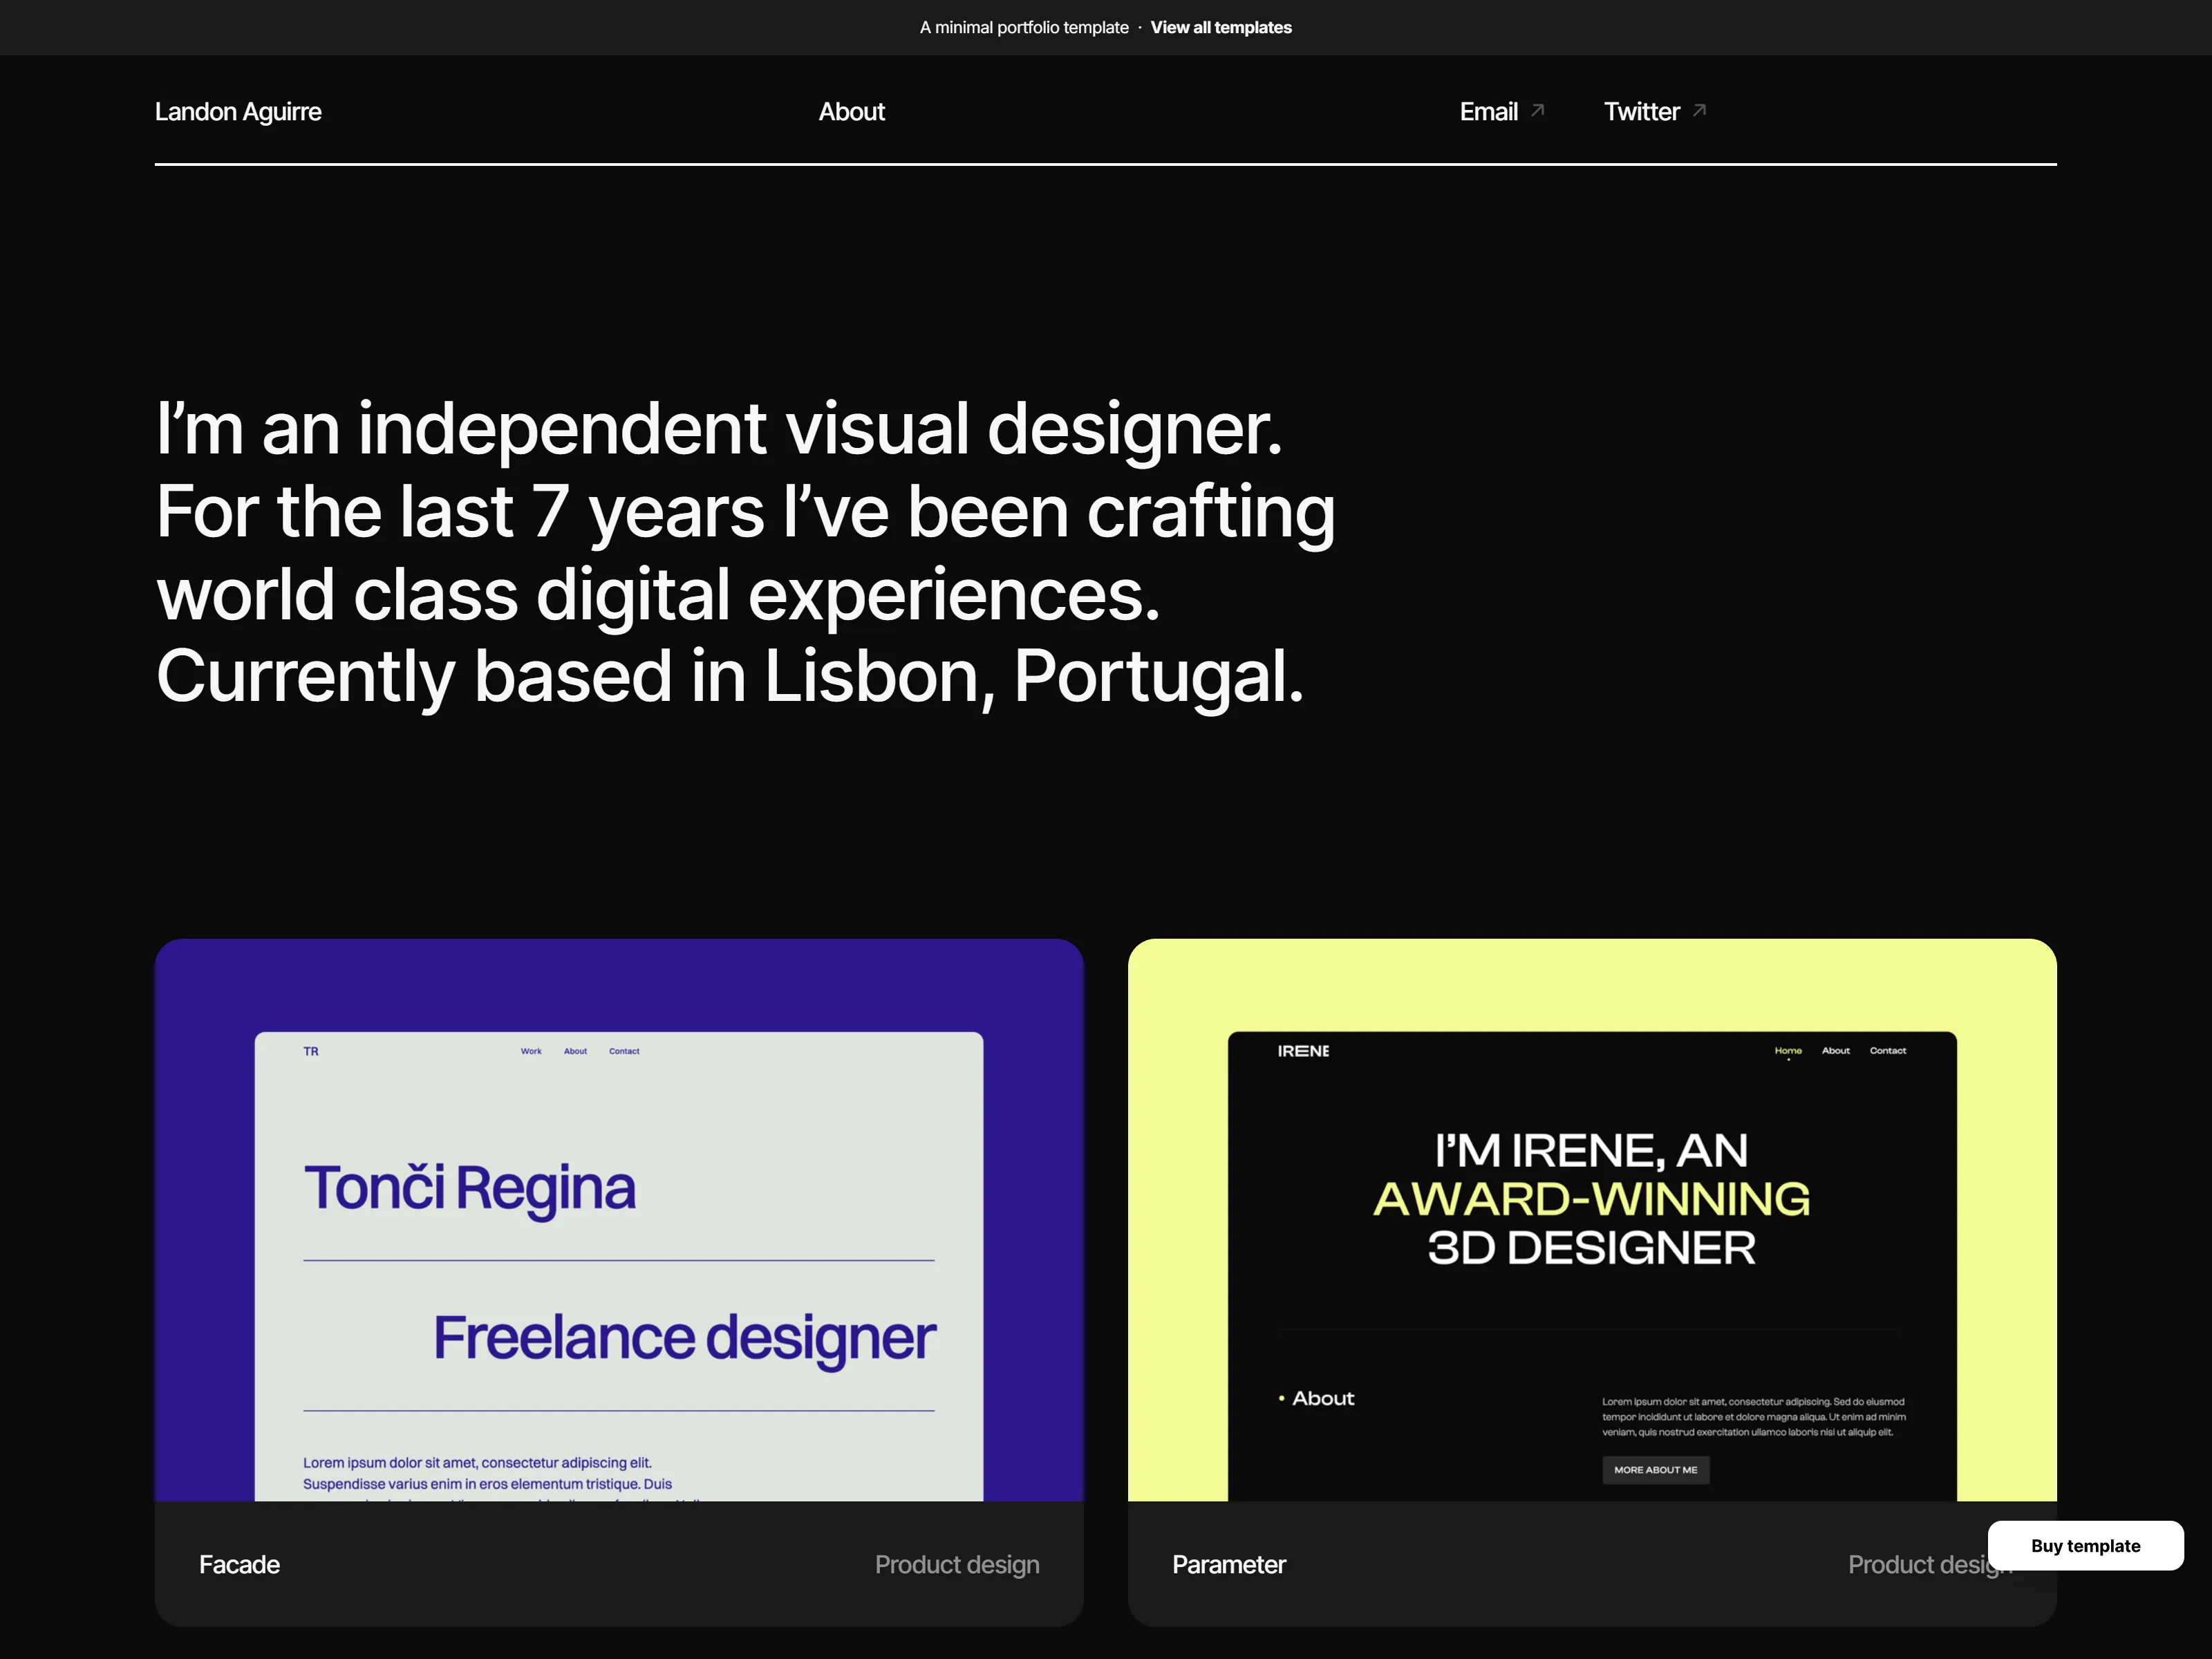The height and width of the screenshot is (1659, 2212).
Task: Open the Email link in header
Action: [1488, 112]
